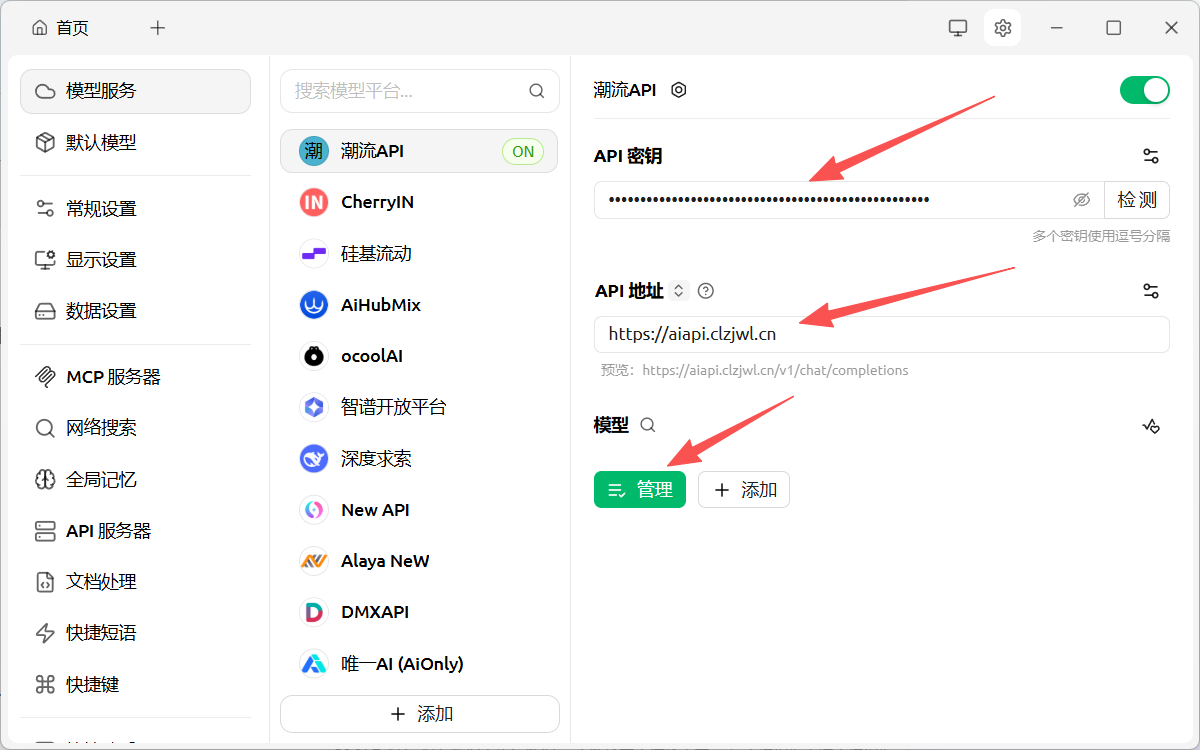
Task: Click the model search magnifier icon
Action: pos(648,425)
